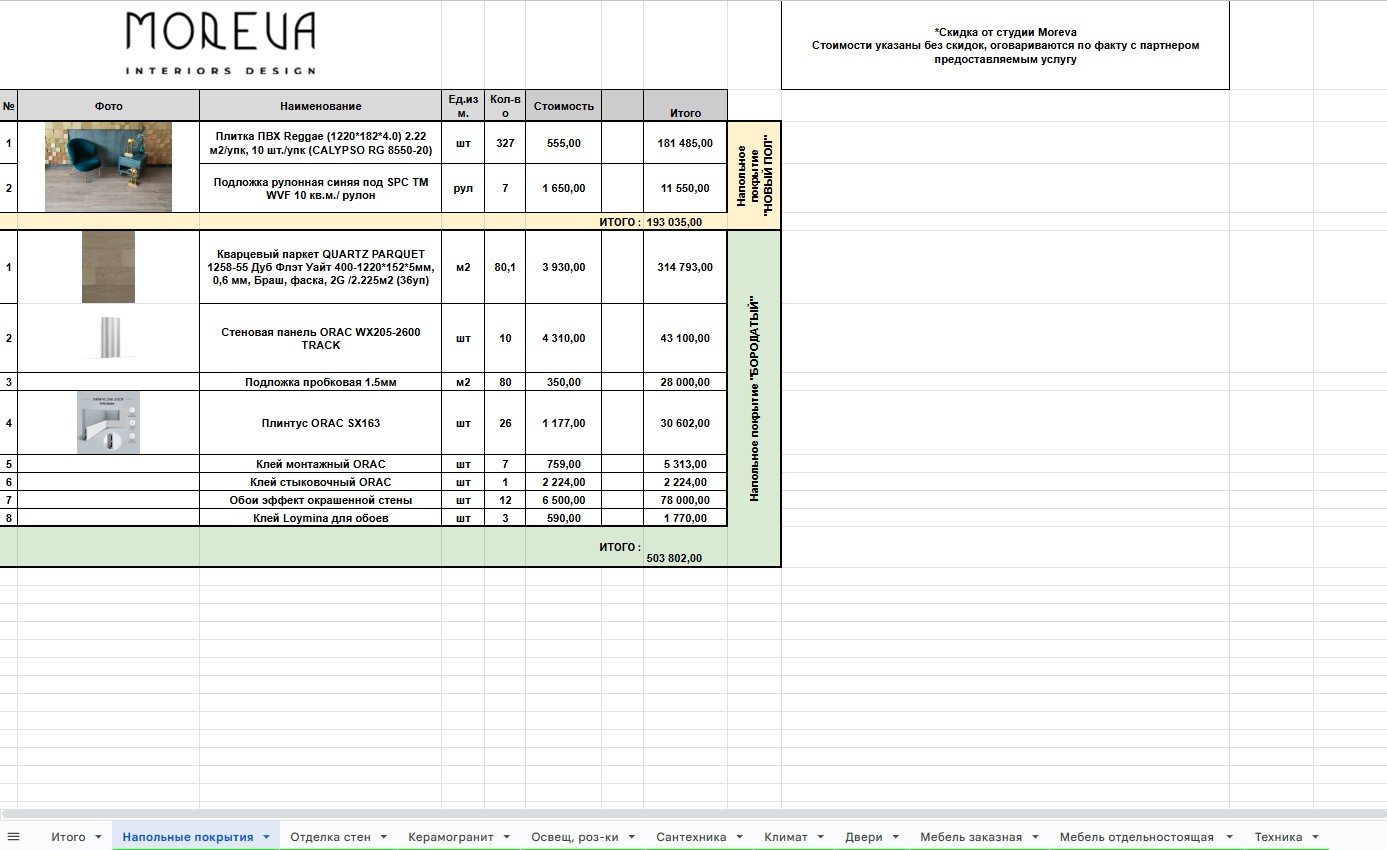Click the 314 793,00 total cell
The image size is (1387, 850).
coord(685,267)
